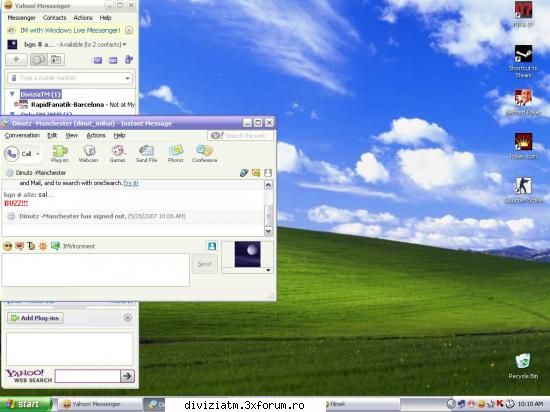Click the yellow folders icon in the IM header
This screenshot has height=412, width=550.
(256, 173)
